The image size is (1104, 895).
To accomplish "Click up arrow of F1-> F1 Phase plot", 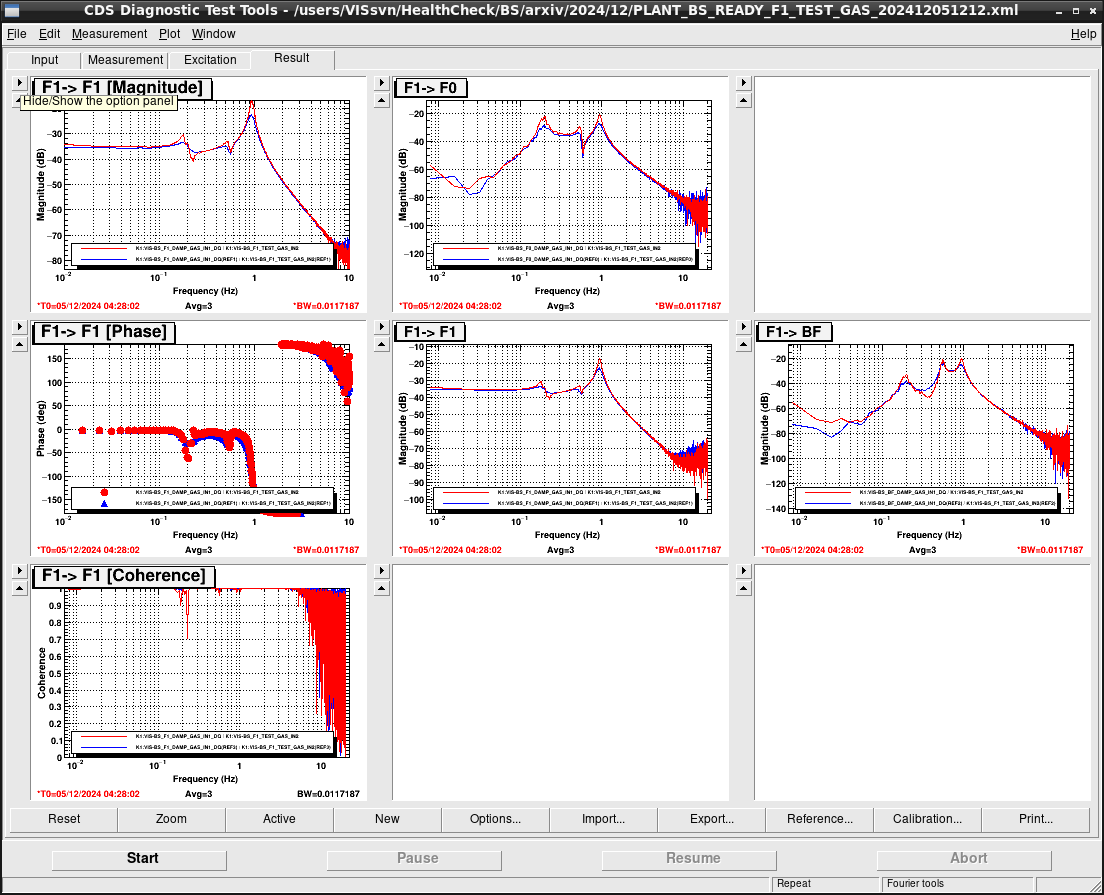I will [x=20, y=344].
